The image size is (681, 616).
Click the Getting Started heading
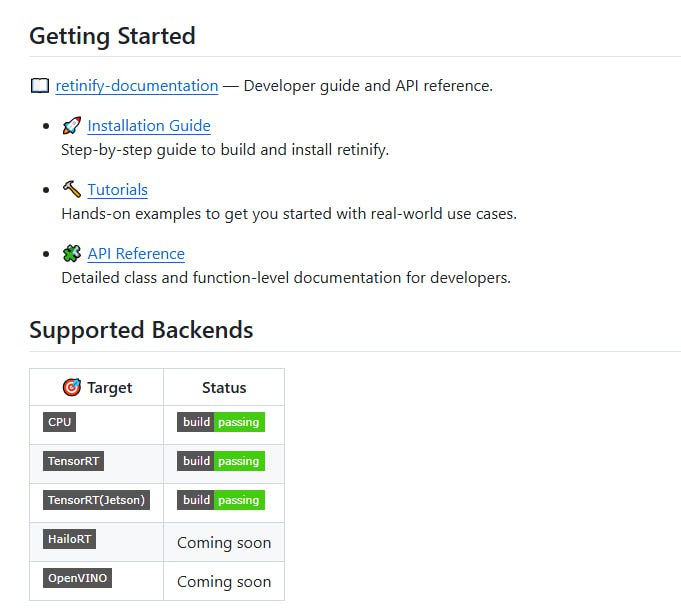(x=112, y=36)
